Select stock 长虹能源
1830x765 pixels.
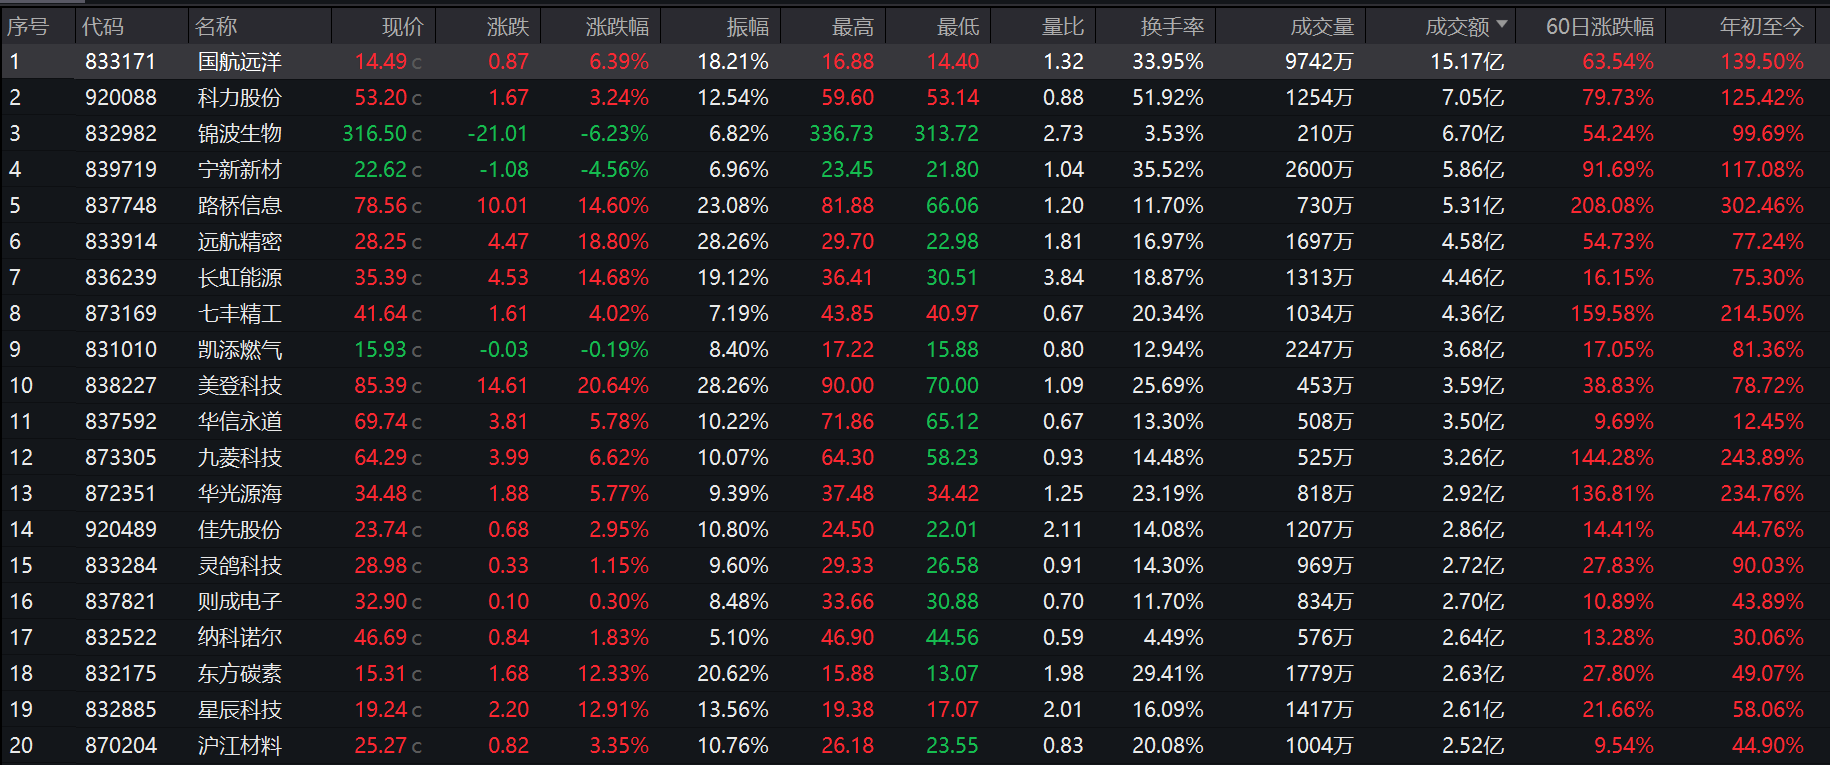(240, 278)
